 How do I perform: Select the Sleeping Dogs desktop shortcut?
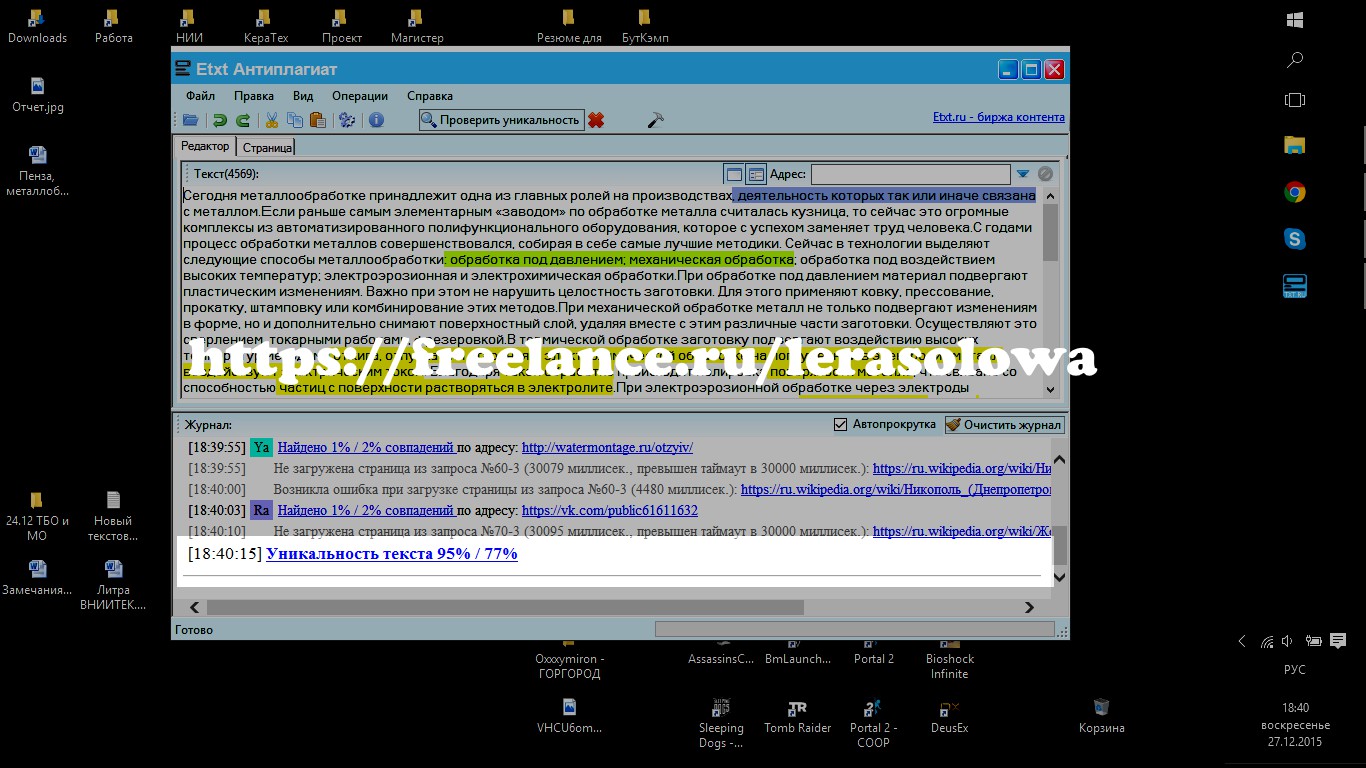721,724
